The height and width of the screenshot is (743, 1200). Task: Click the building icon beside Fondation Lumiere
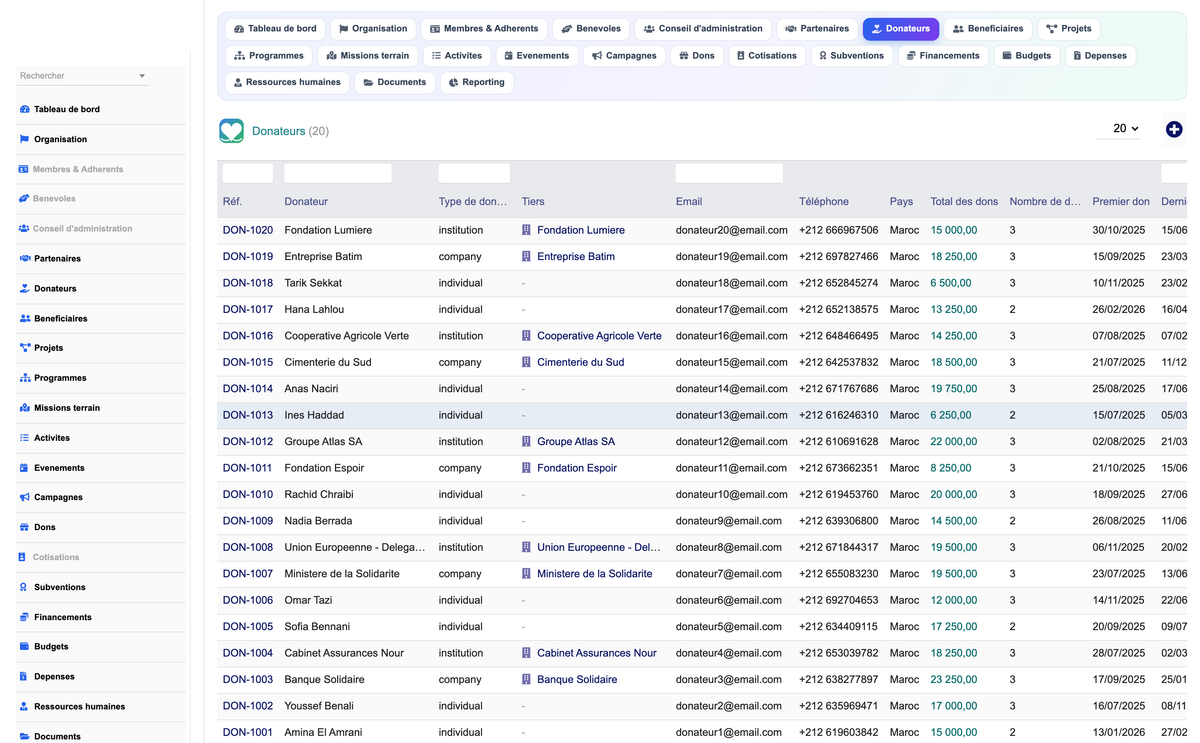526,230
